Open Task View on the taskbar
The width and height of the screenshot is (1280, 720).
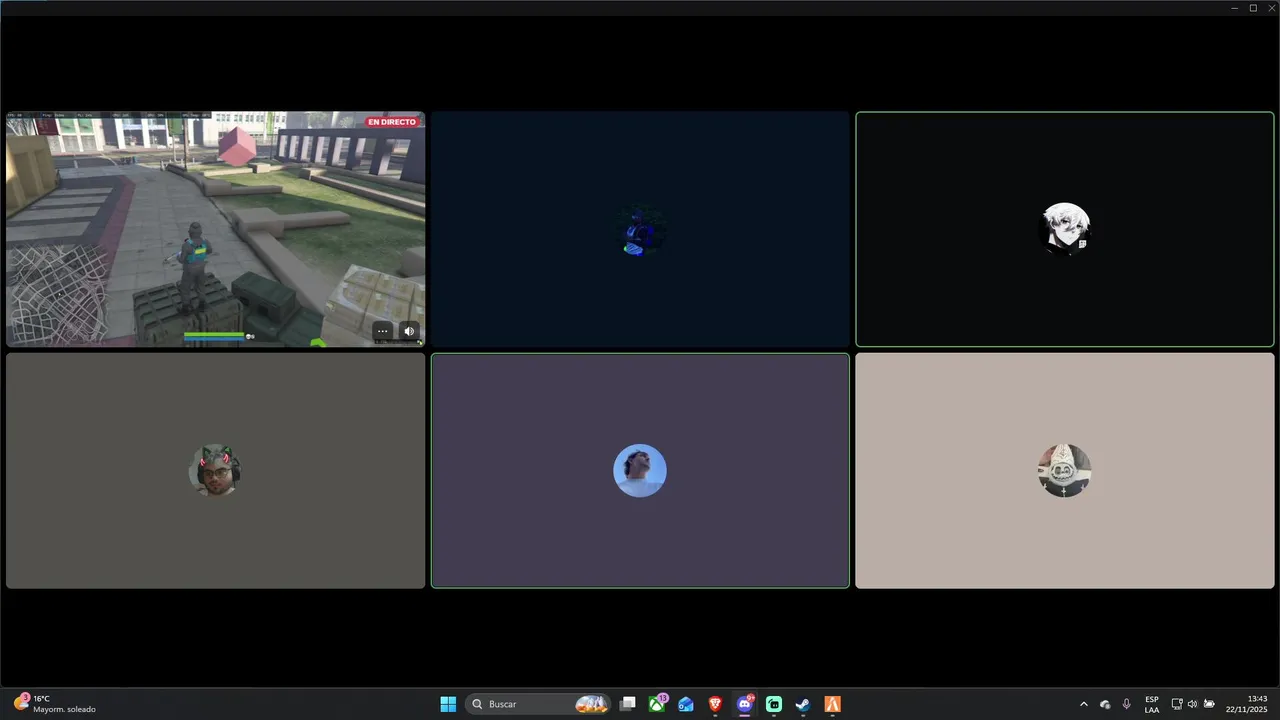pos(627,704)
